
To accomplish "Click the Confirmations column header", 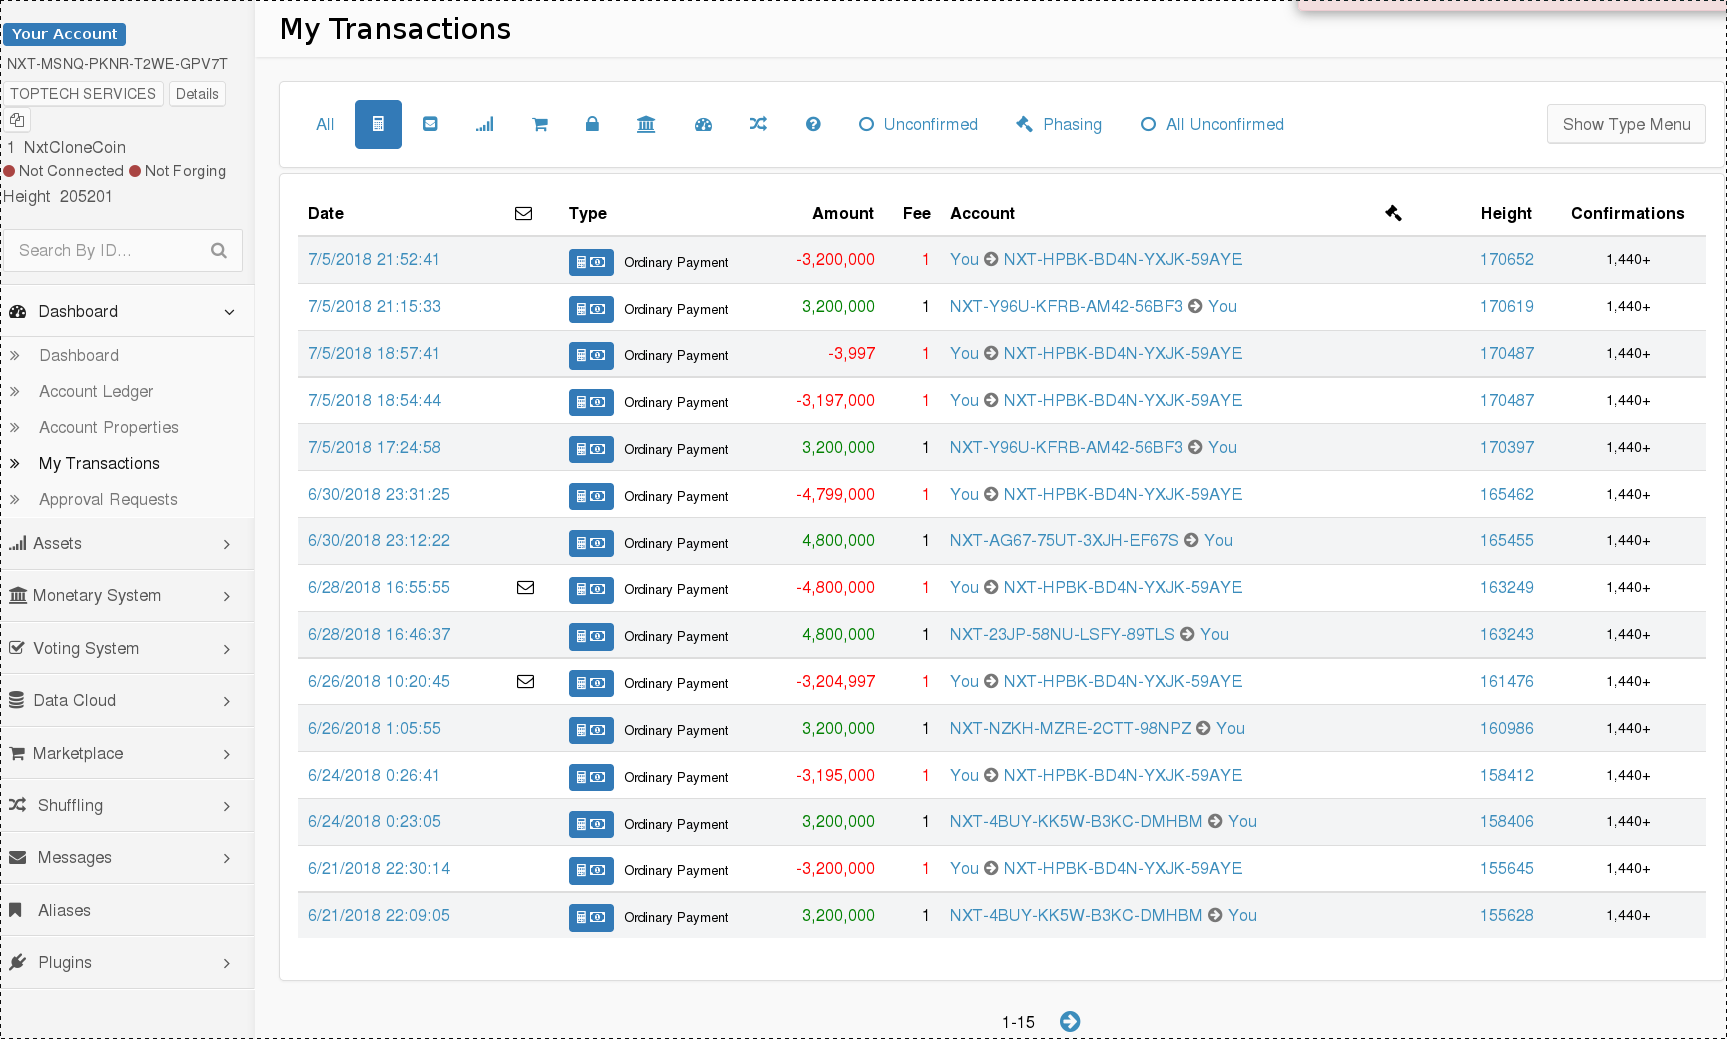I will [x=1627, y=213].
